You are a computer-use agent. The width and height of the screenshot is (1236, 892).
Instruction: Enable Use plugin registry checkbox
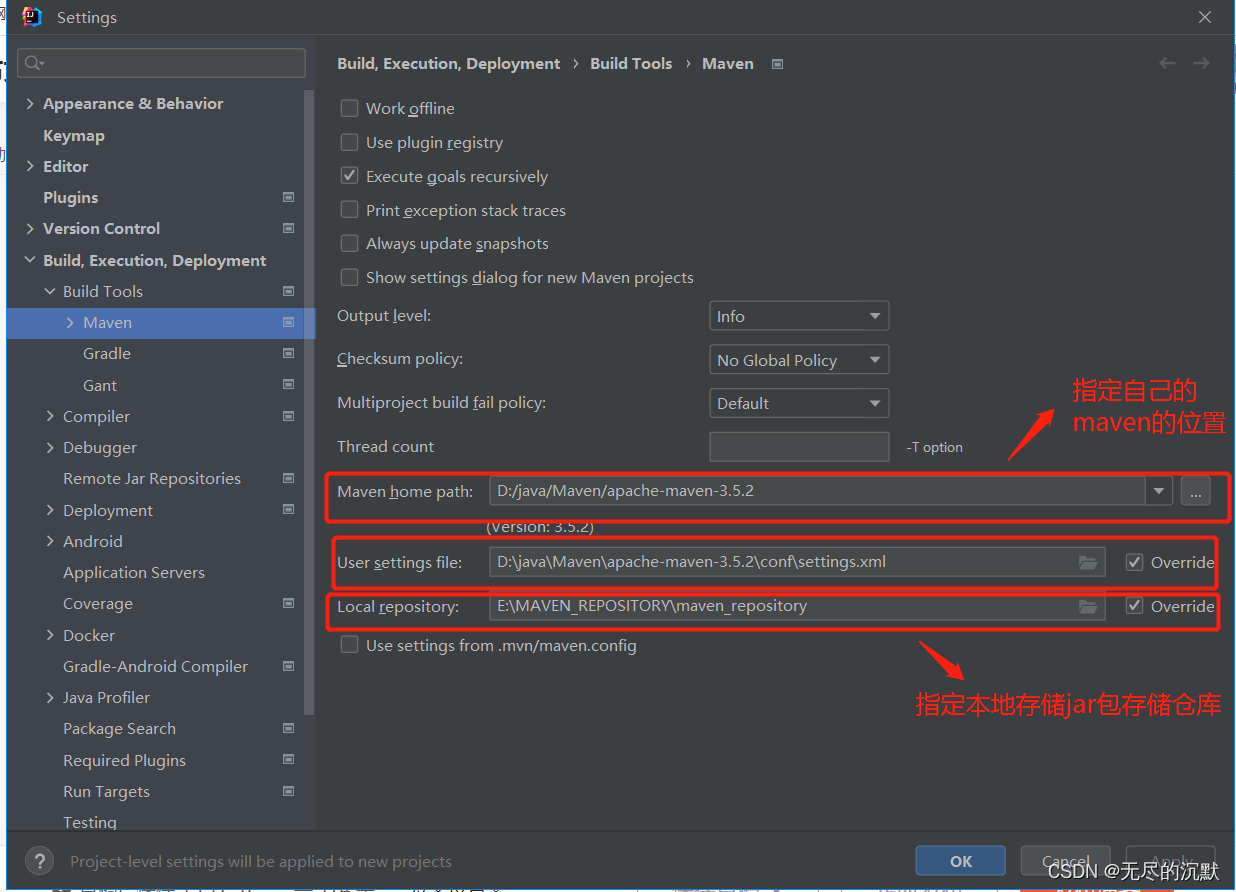pos(349,142)
